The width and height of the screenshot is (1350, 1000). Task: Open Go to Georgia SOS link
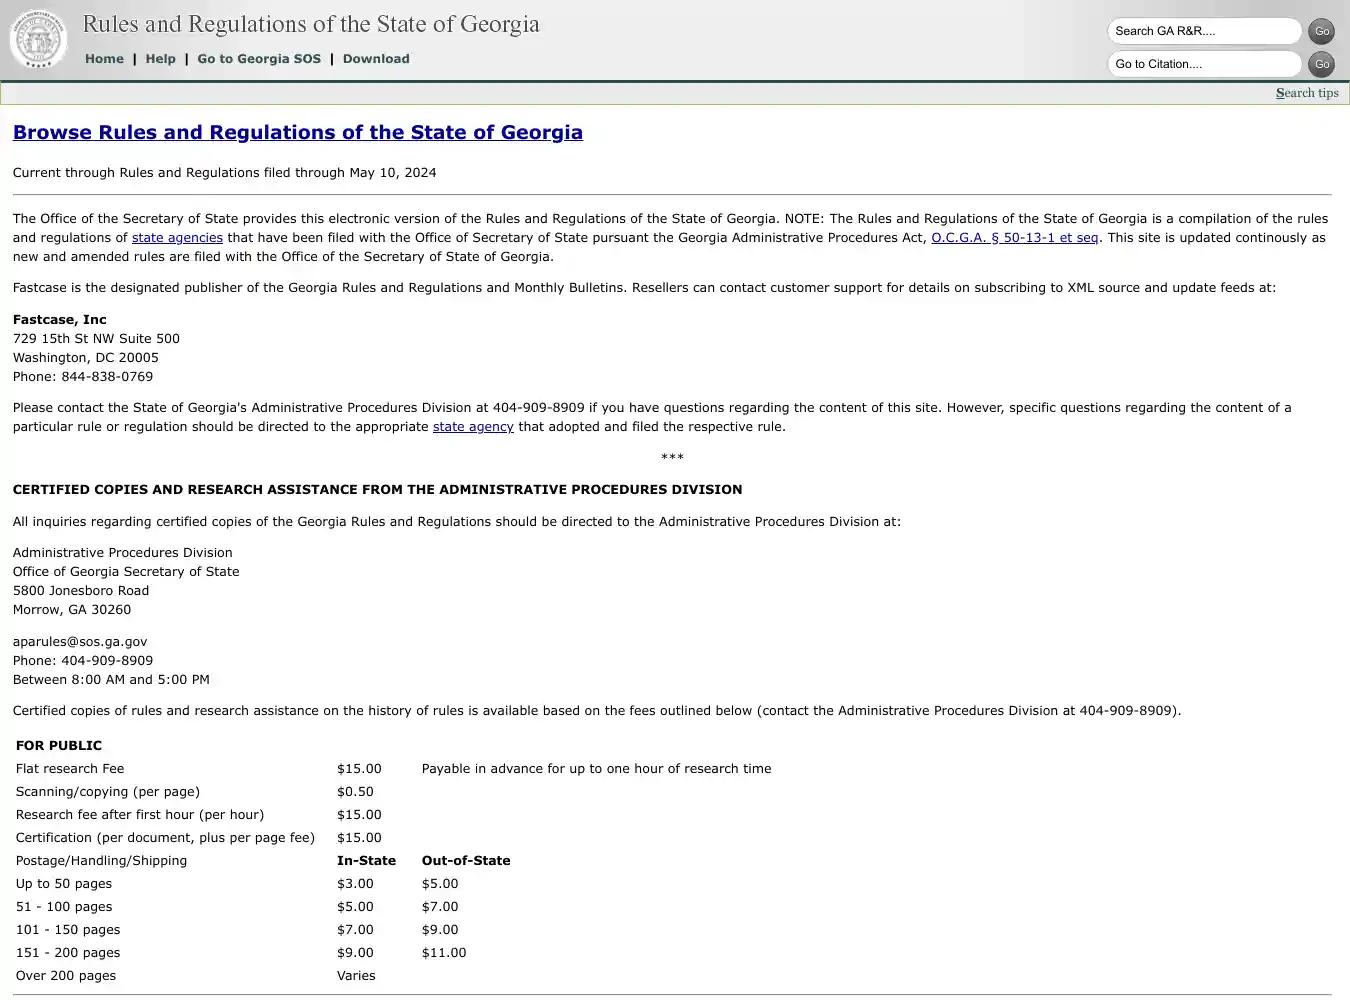click(259, 59)
